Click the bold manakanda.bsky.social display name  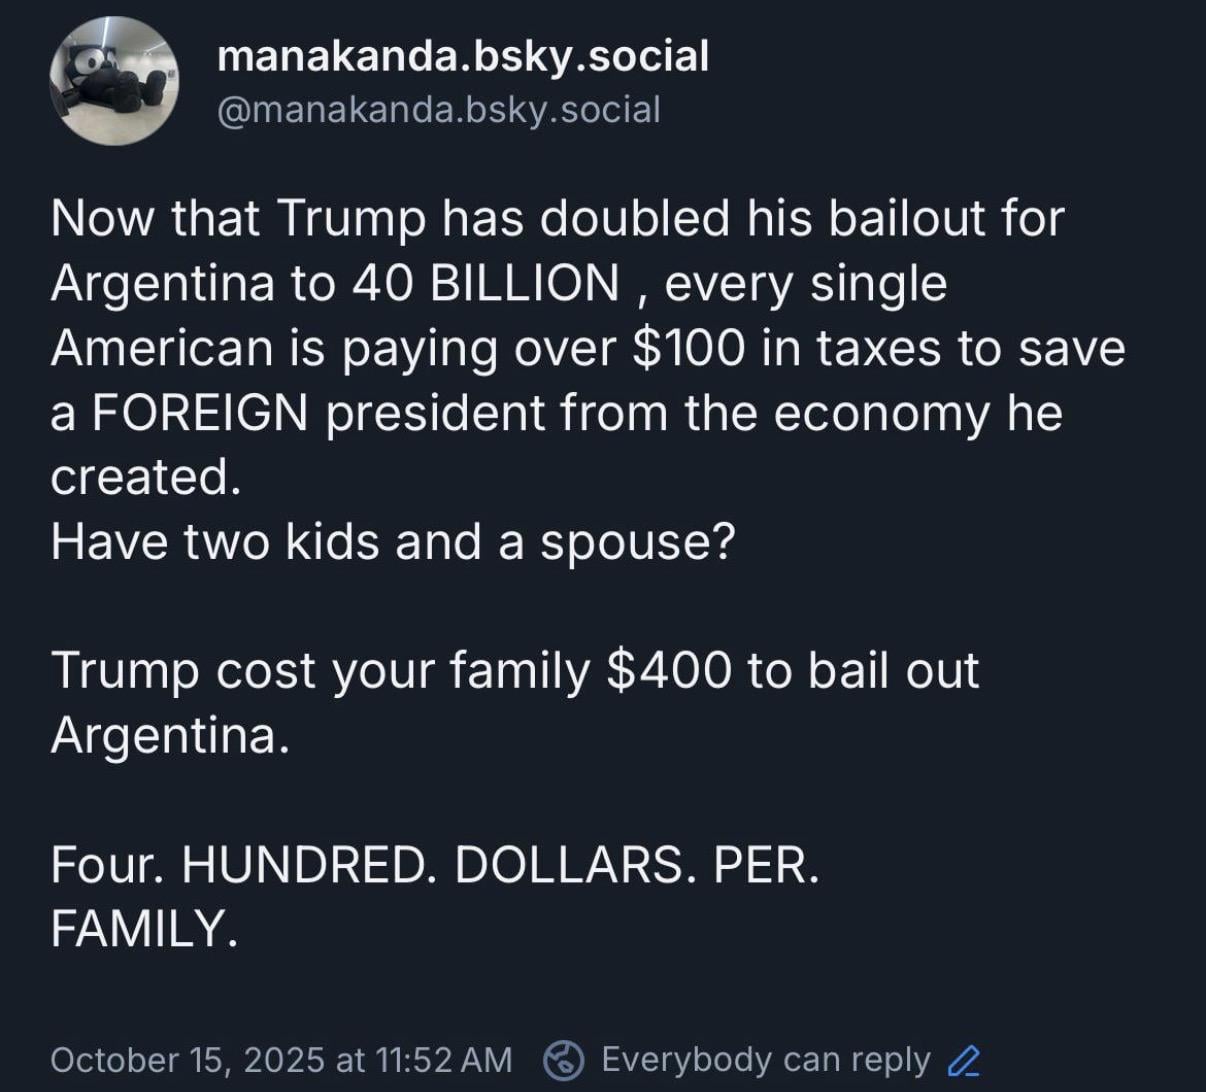click(x=462, y=56)
